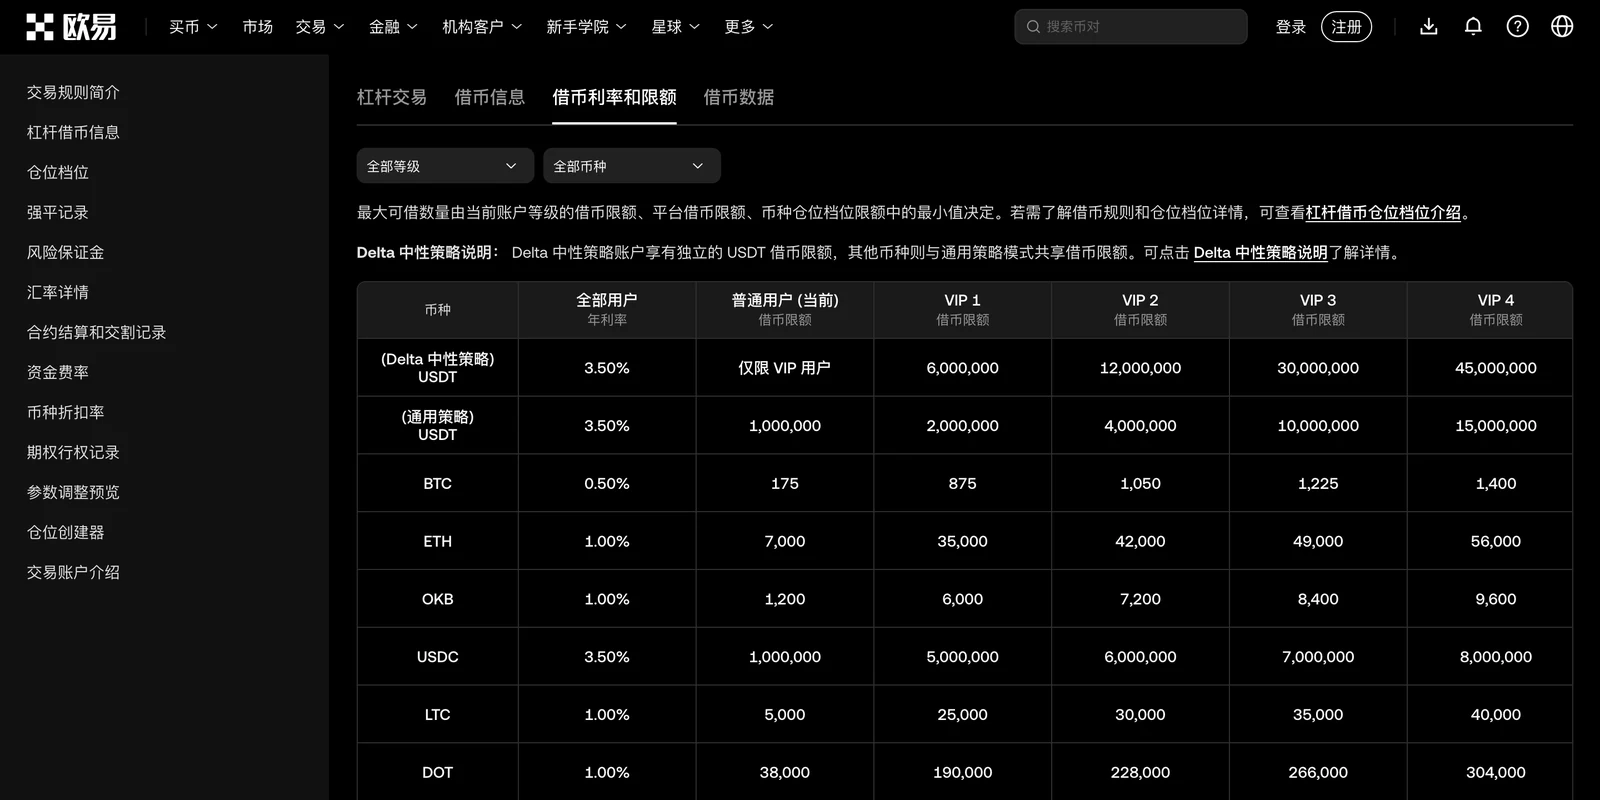Viewport: 1600px width, 800px height.
Task: Select the 借币利率和限额 tab
Action: [x=614, y=97]
